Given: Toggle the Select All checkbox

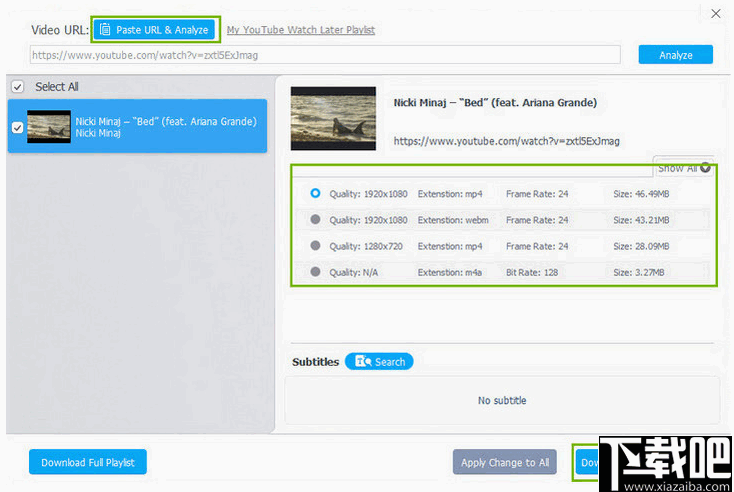Looking at the screenshot, I should (17, 87).
